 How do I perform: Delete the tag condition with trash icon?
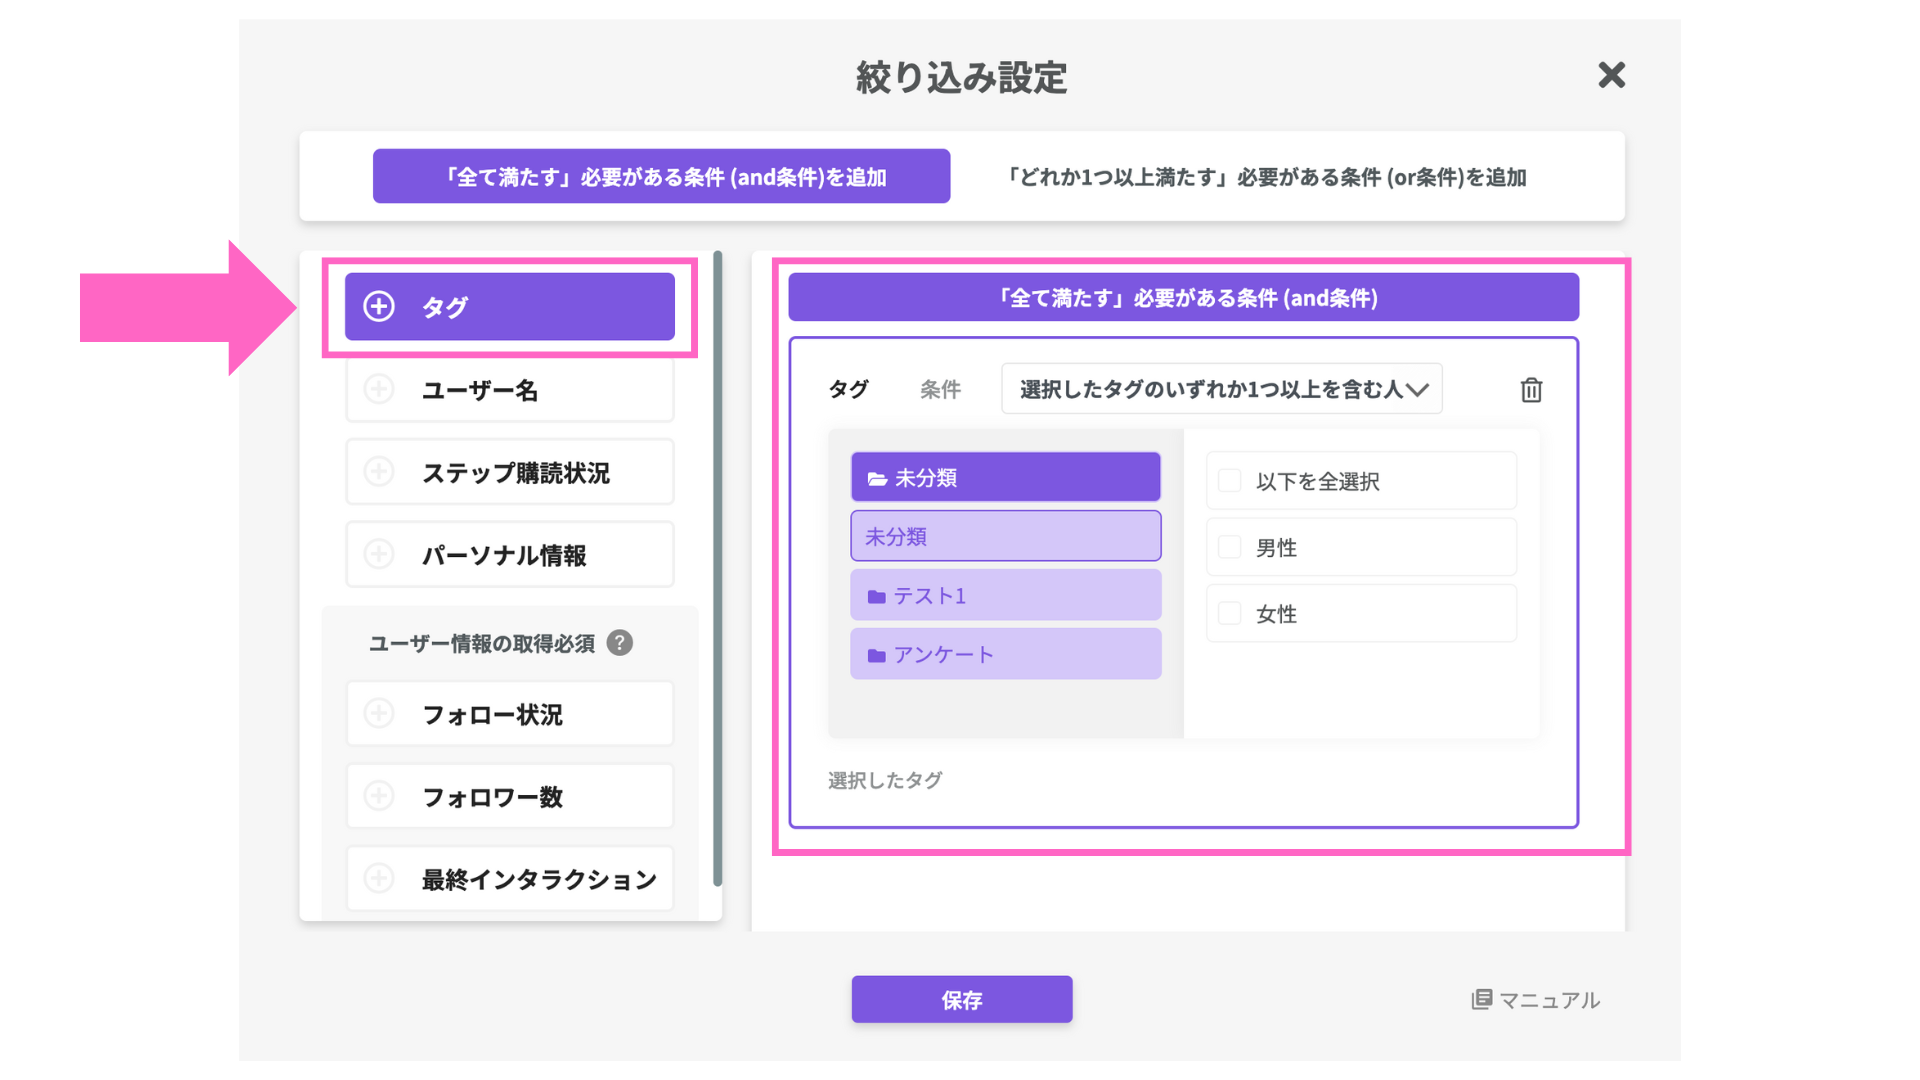pos(1531,390)
